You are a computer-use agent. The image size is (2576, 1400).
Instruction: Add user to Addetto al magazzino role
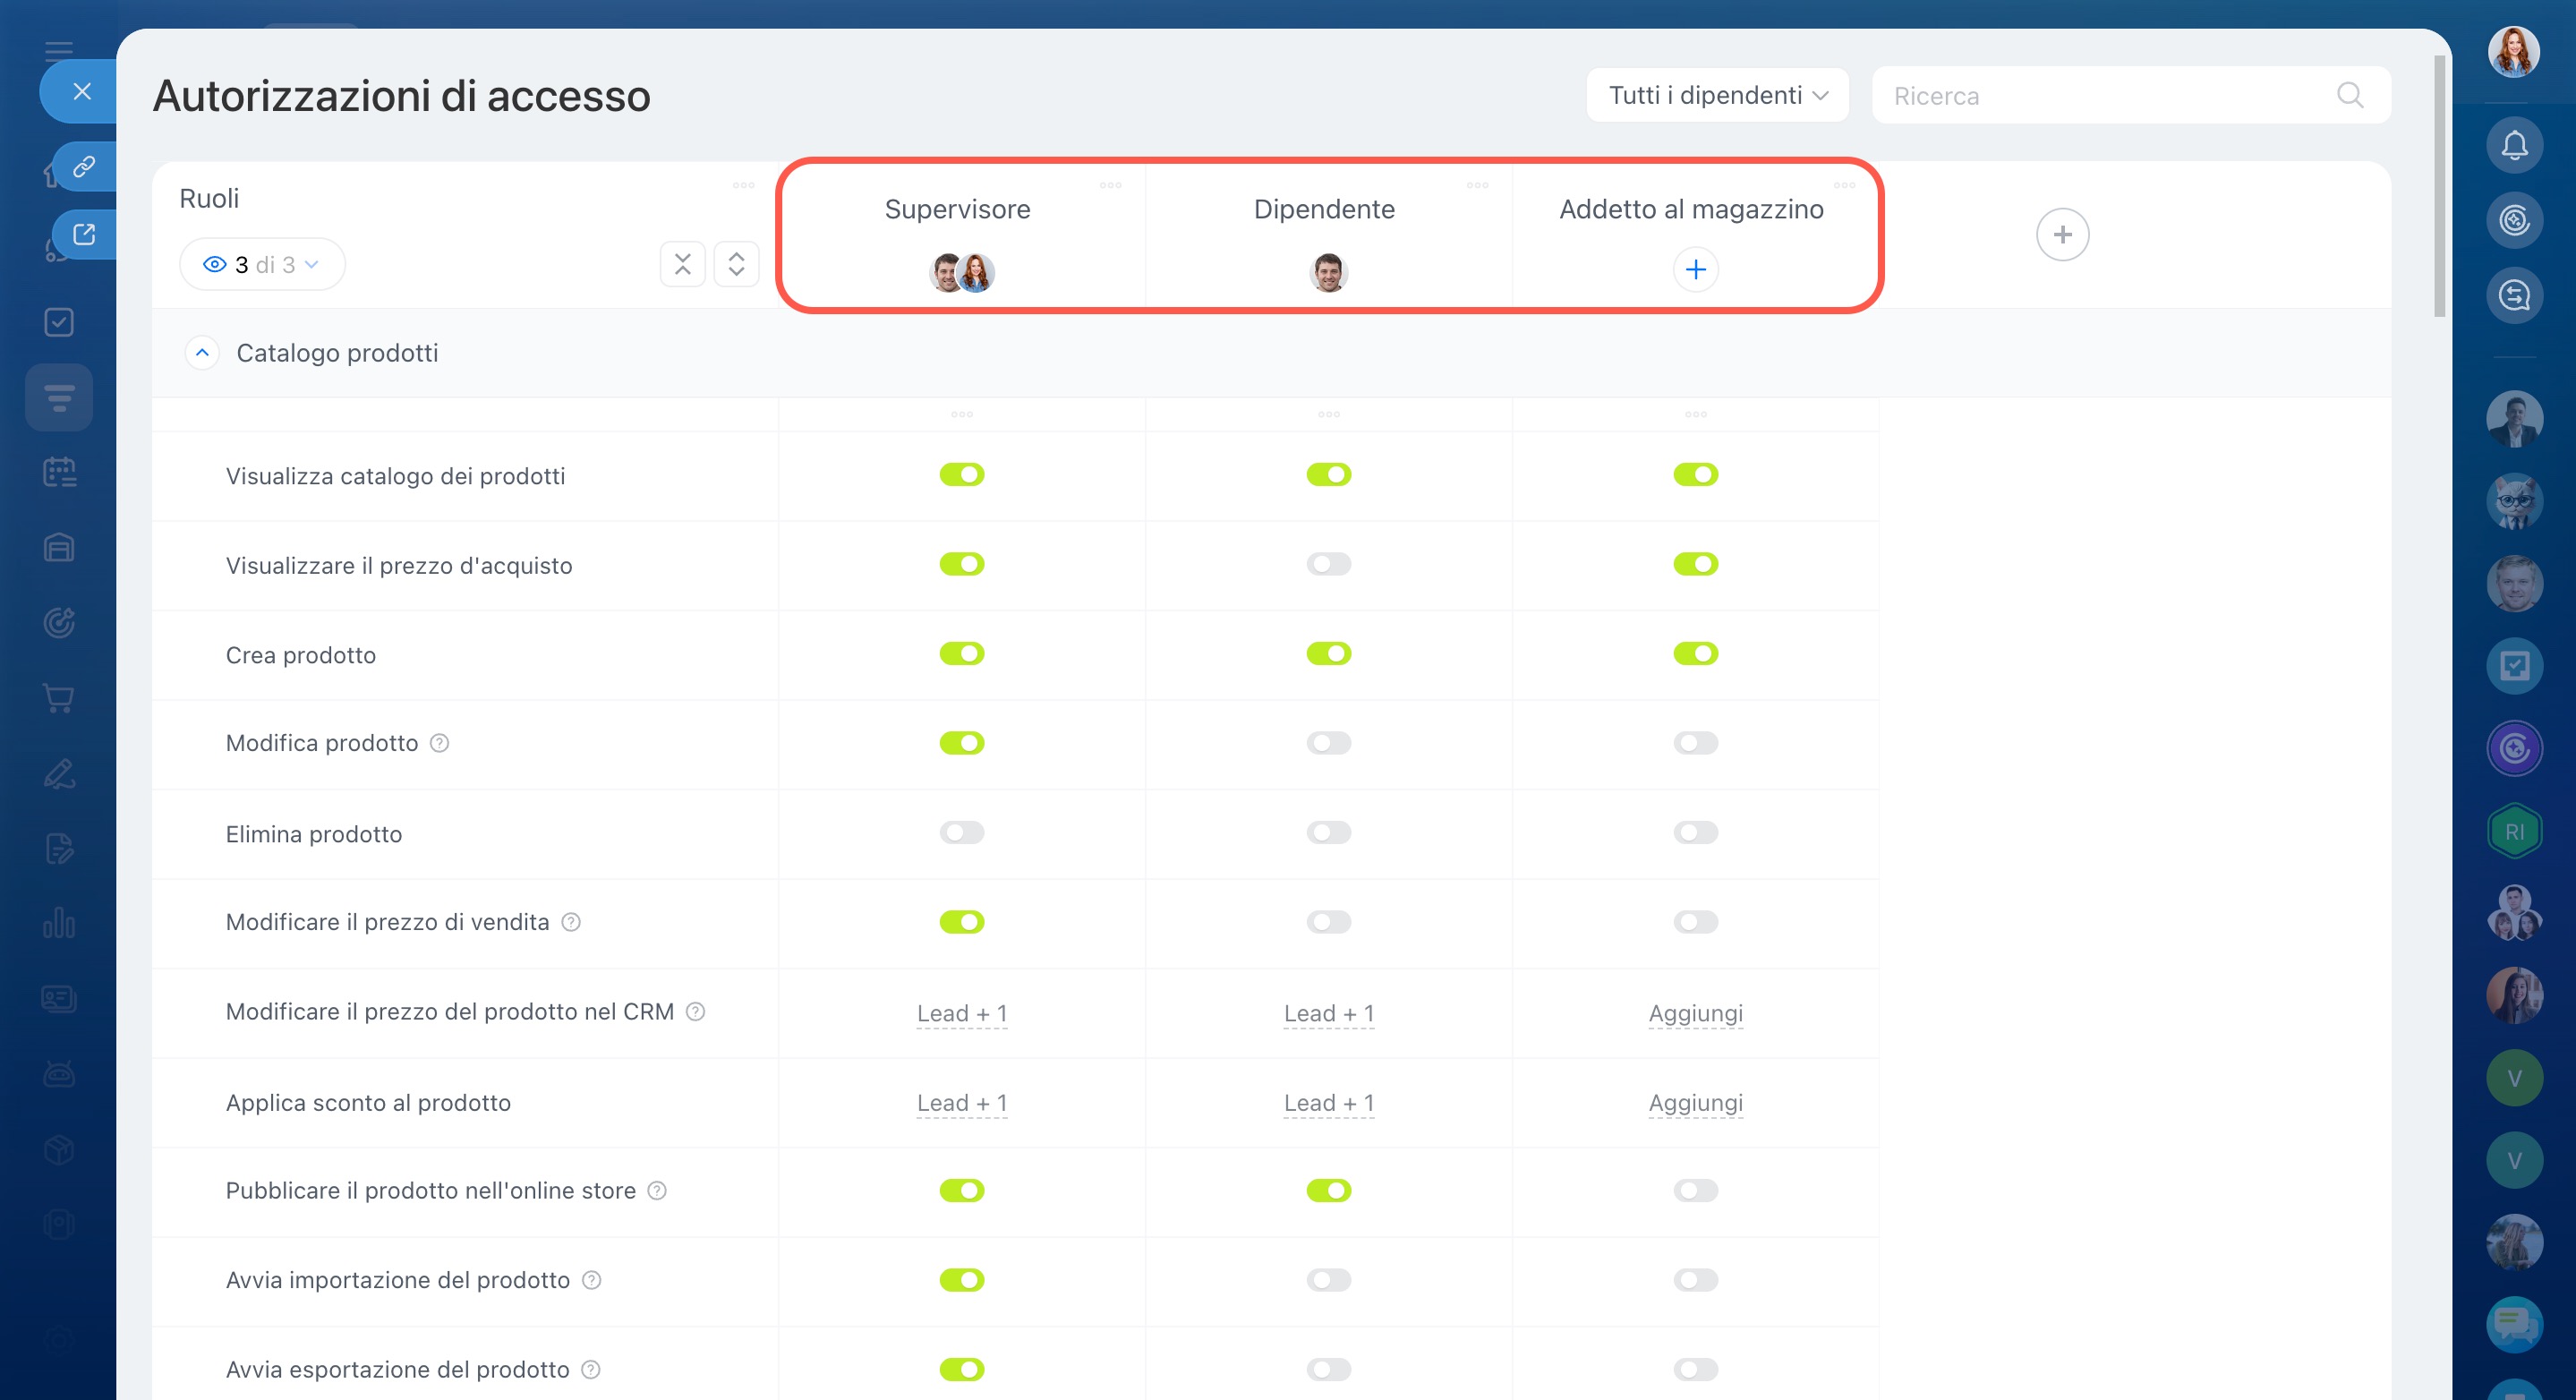point(1695,270)
